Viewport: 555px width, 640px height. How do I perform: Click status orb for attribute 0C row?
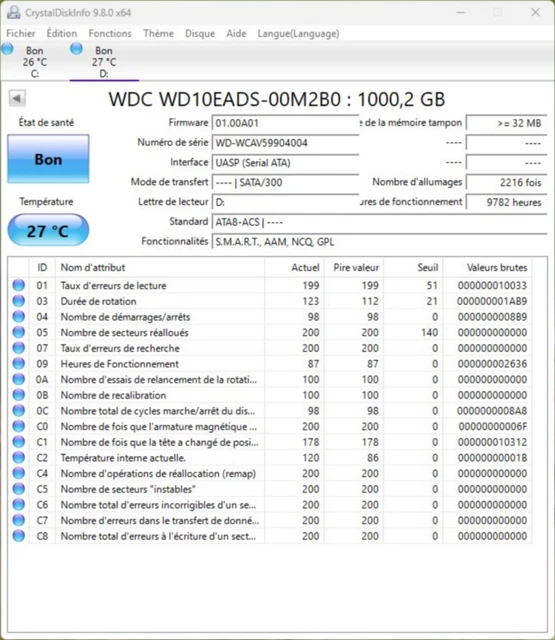pos(18,410)
